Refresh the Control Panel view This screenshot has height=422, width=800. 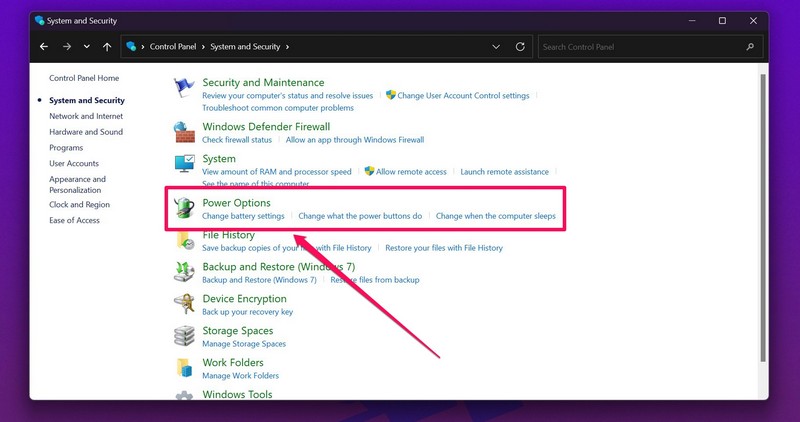click(x=520, y=47)
